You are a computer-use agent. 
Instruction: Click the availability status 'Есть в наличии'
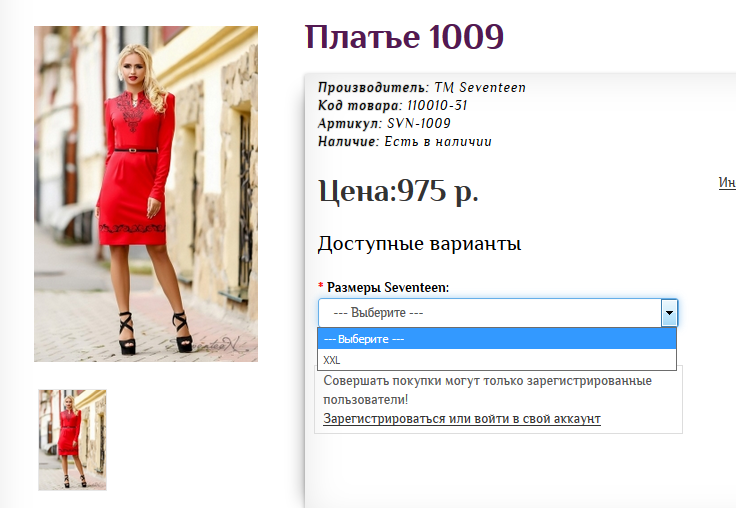(x=437, y=141)
